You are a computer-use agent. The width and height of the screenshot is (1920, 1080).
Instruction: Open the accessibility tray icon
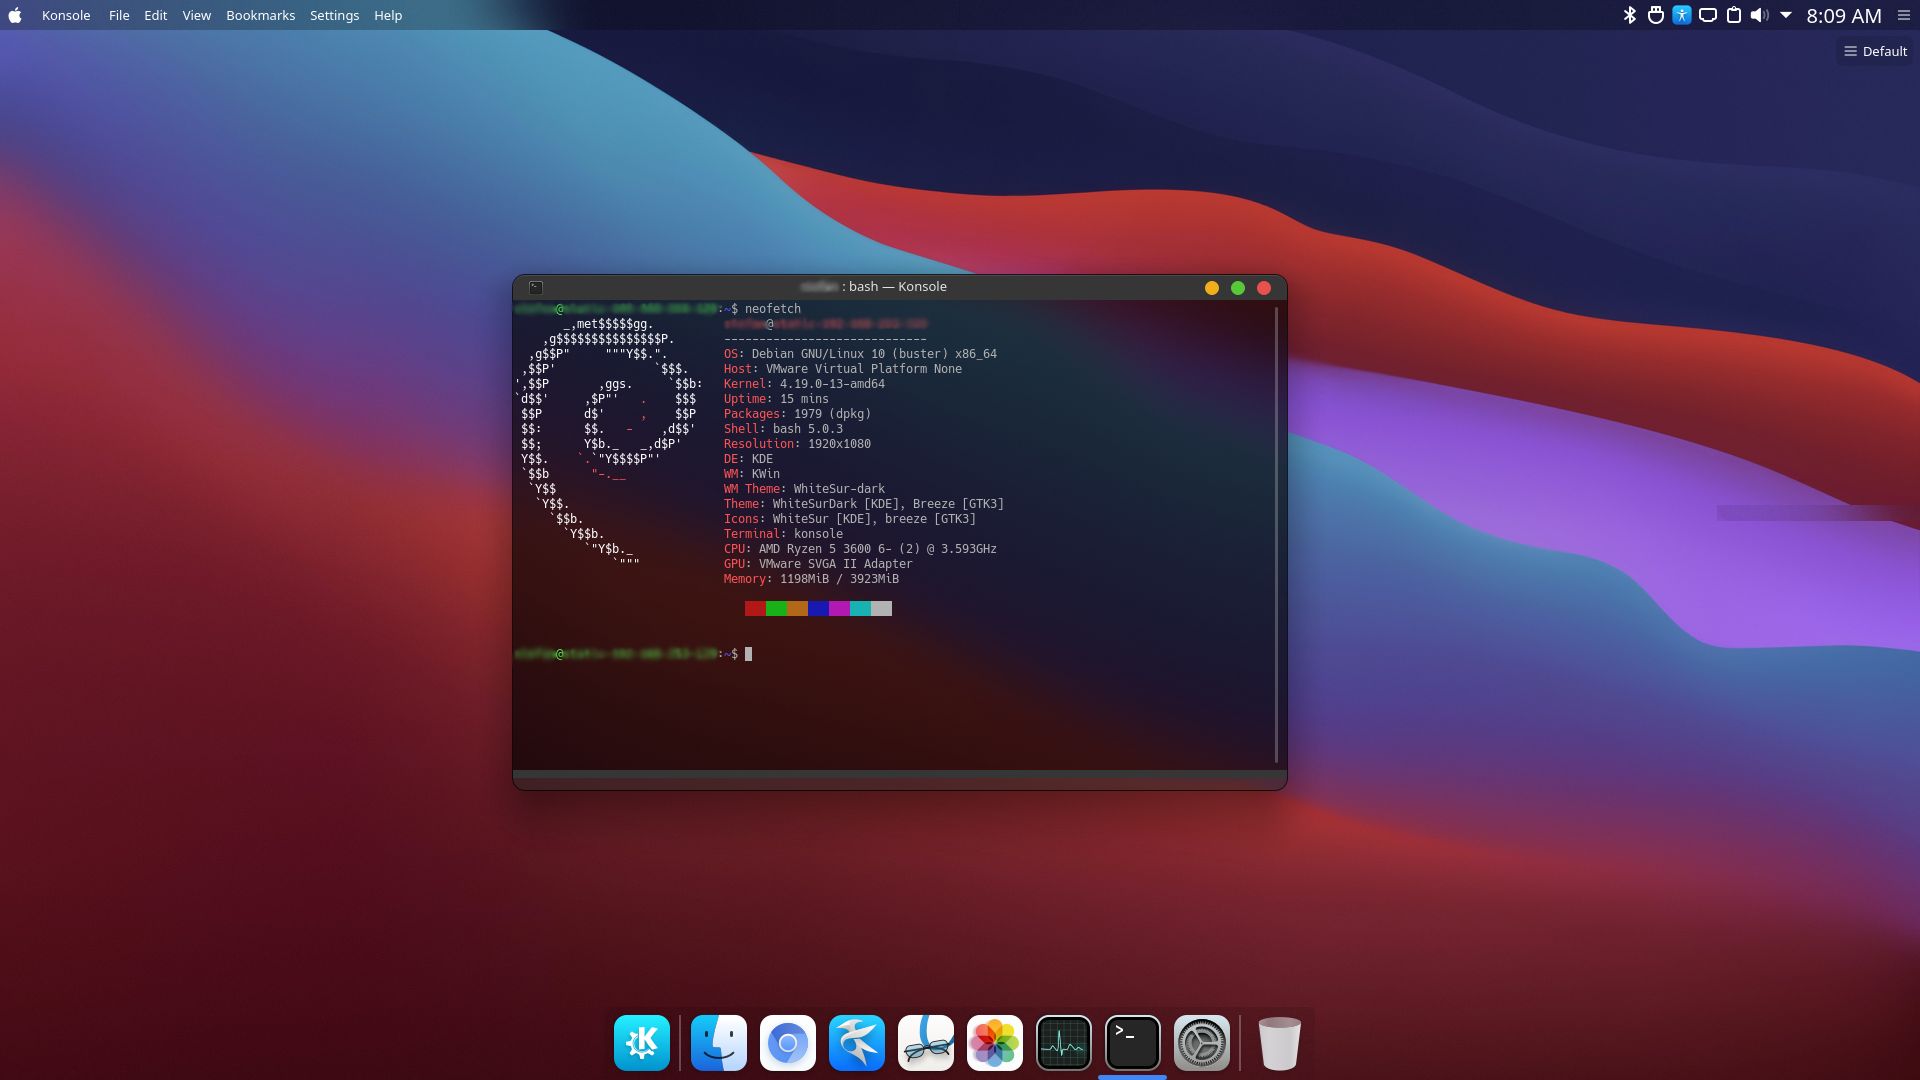pyautogui.click(x=1682, y=15)
